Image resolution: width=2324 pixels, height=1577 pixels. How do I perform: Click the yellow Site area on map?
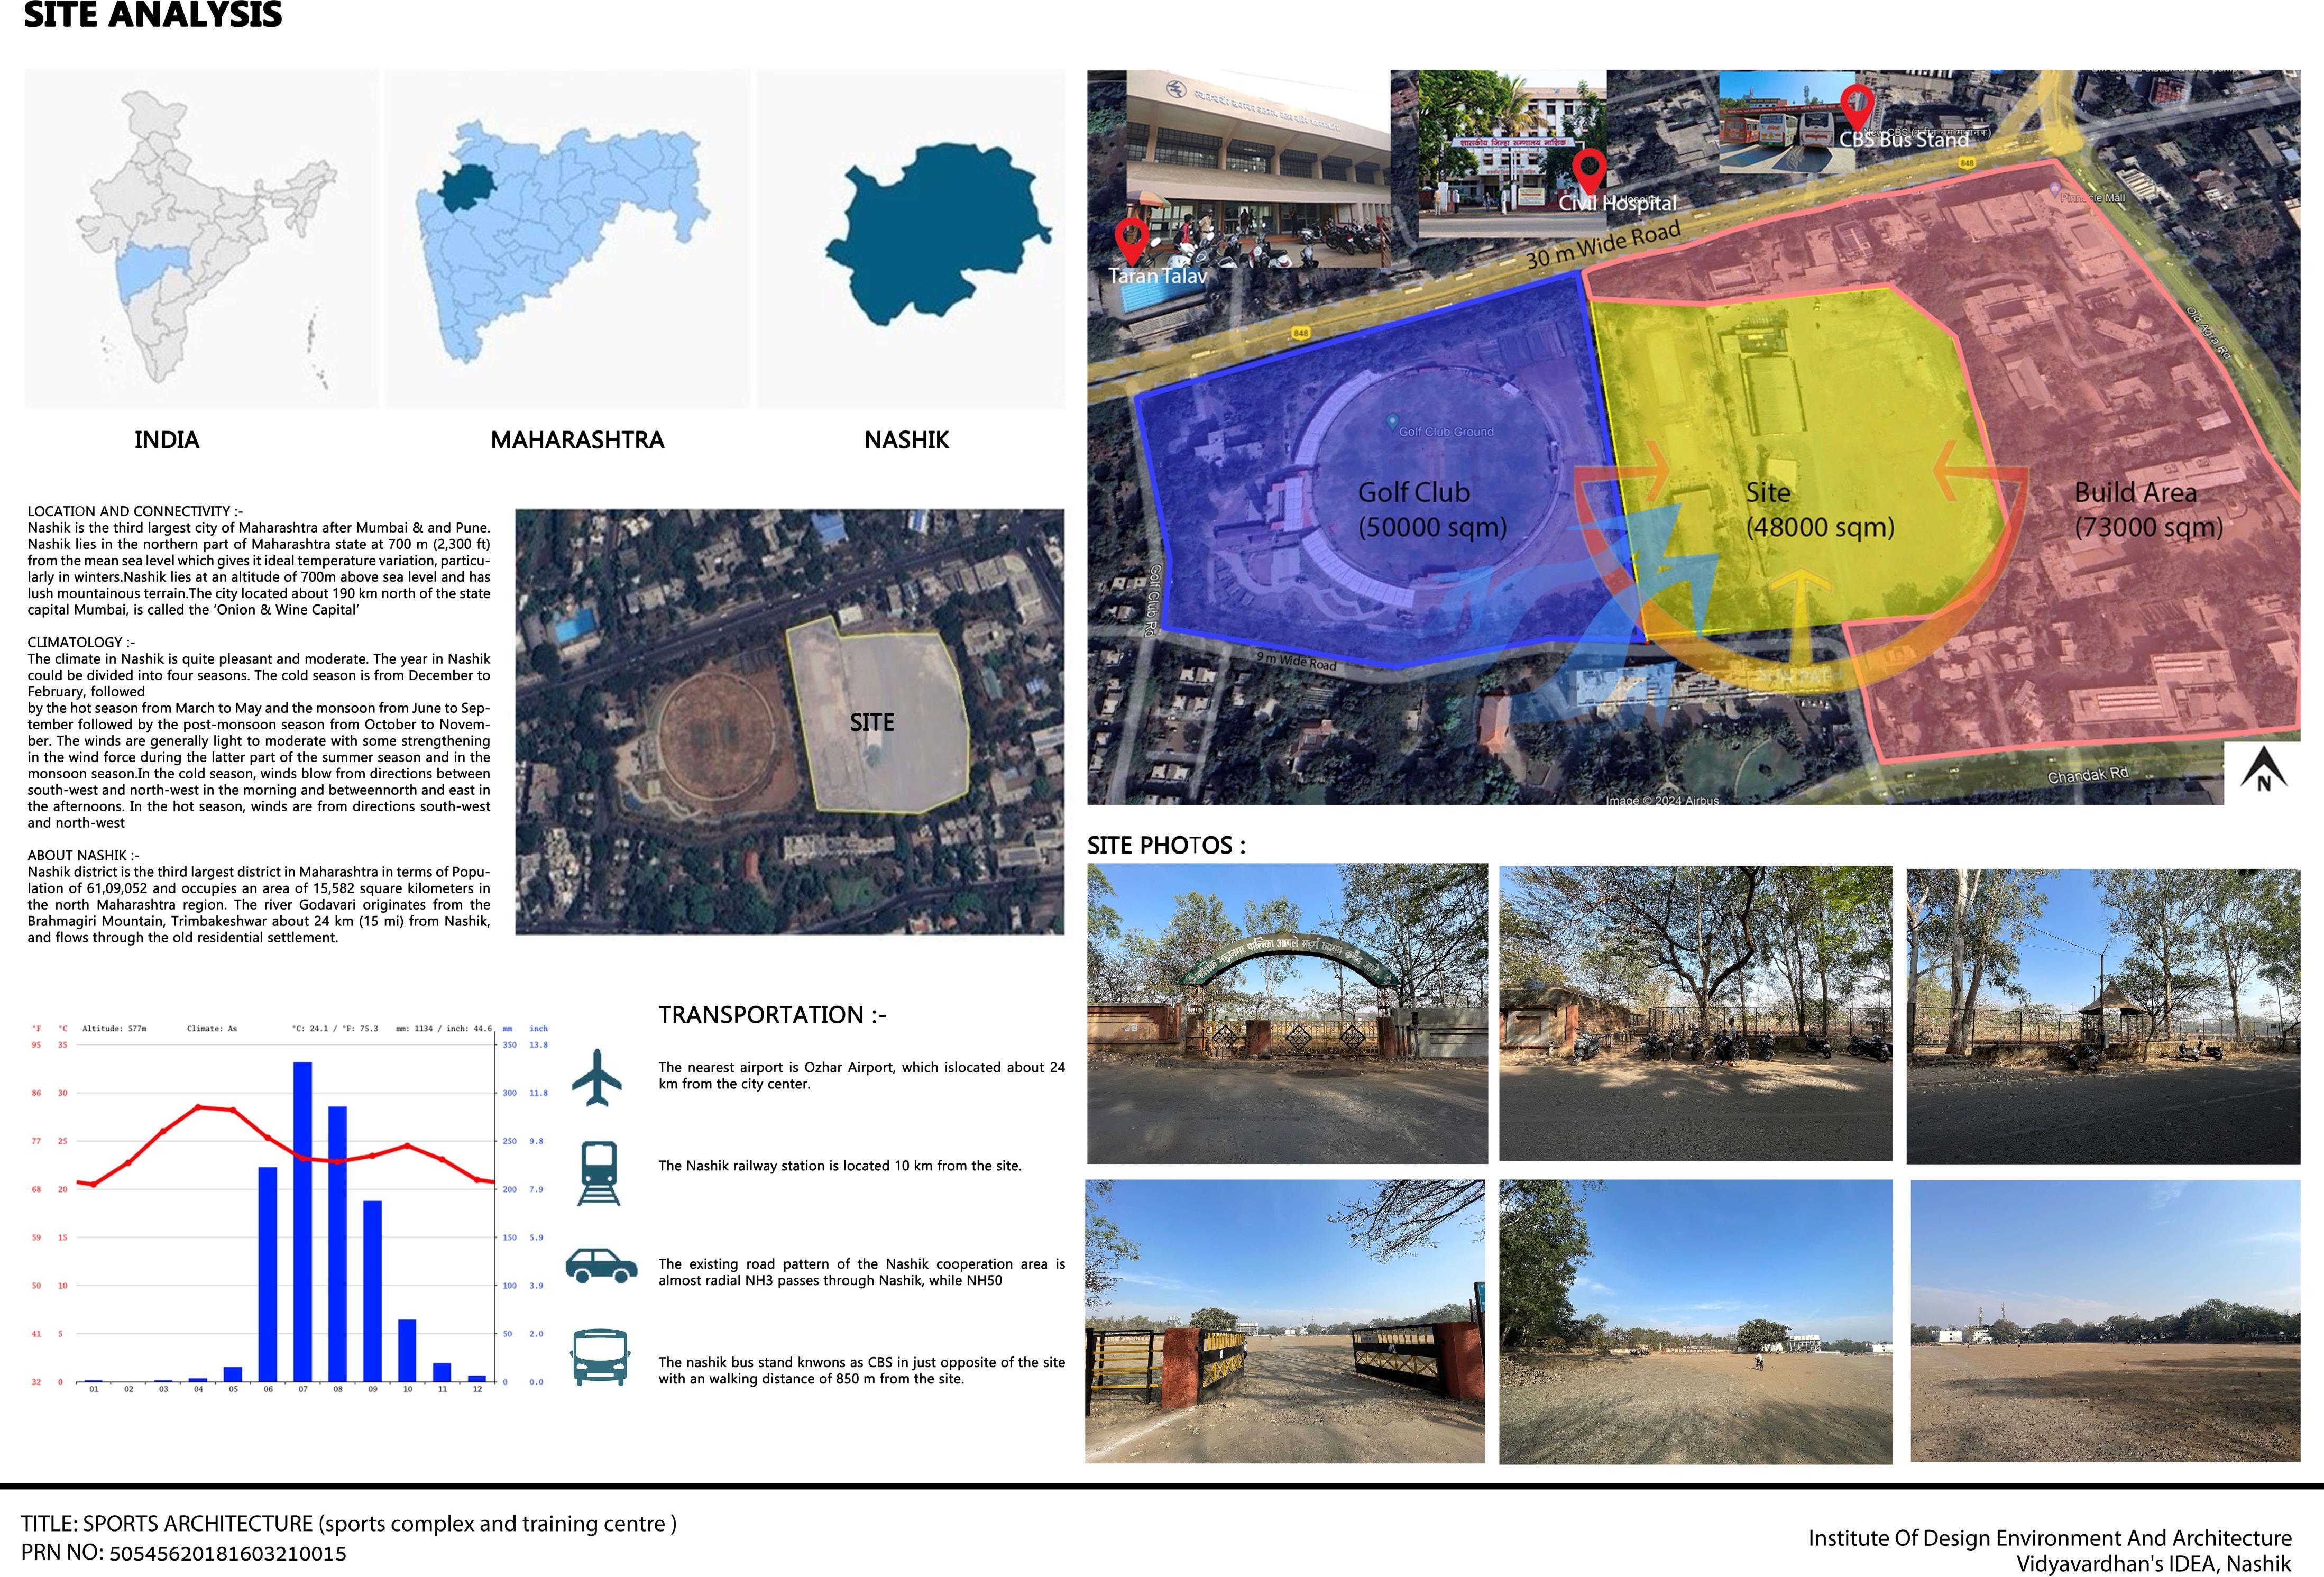tap(1800, 420)
